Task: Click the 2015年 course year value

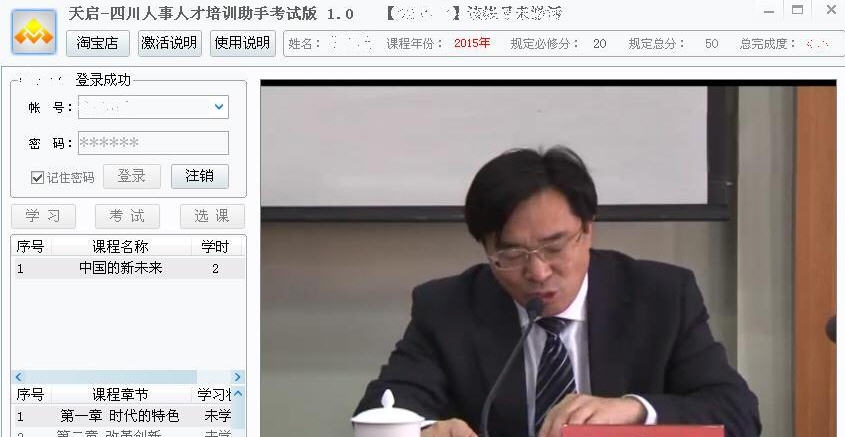Action: [x=472, y=43]
